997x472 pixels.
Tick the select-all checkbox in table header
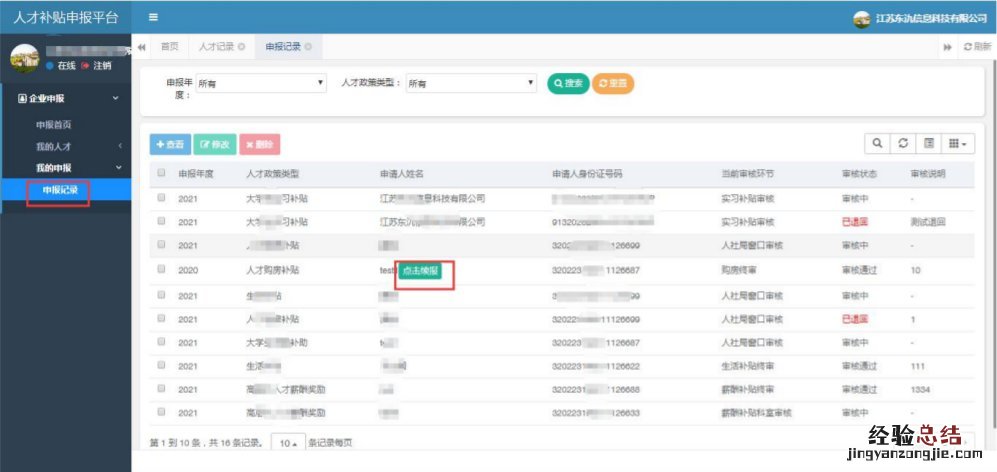click(x=162, y=173)
